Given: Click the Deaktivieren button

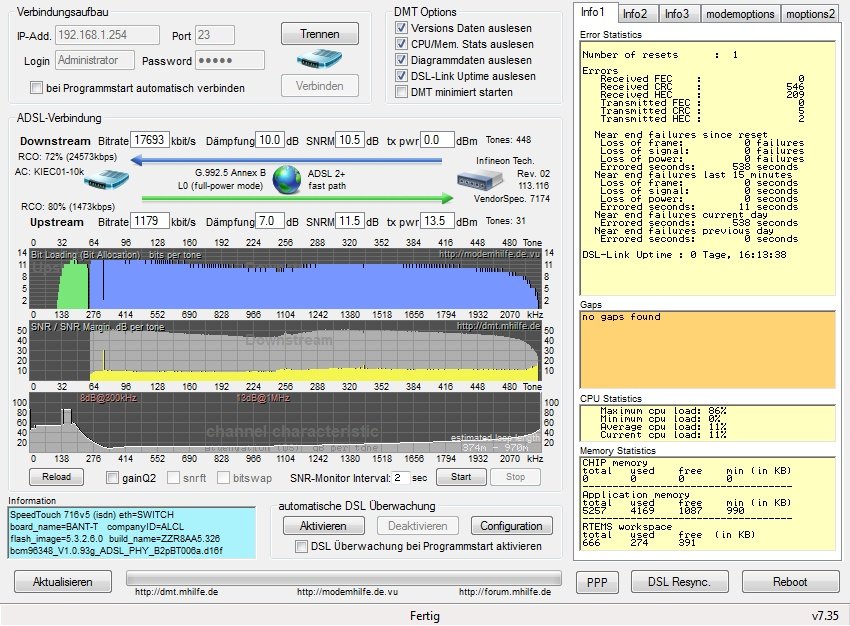Looking at the screenshot, I should click(418, 526).
